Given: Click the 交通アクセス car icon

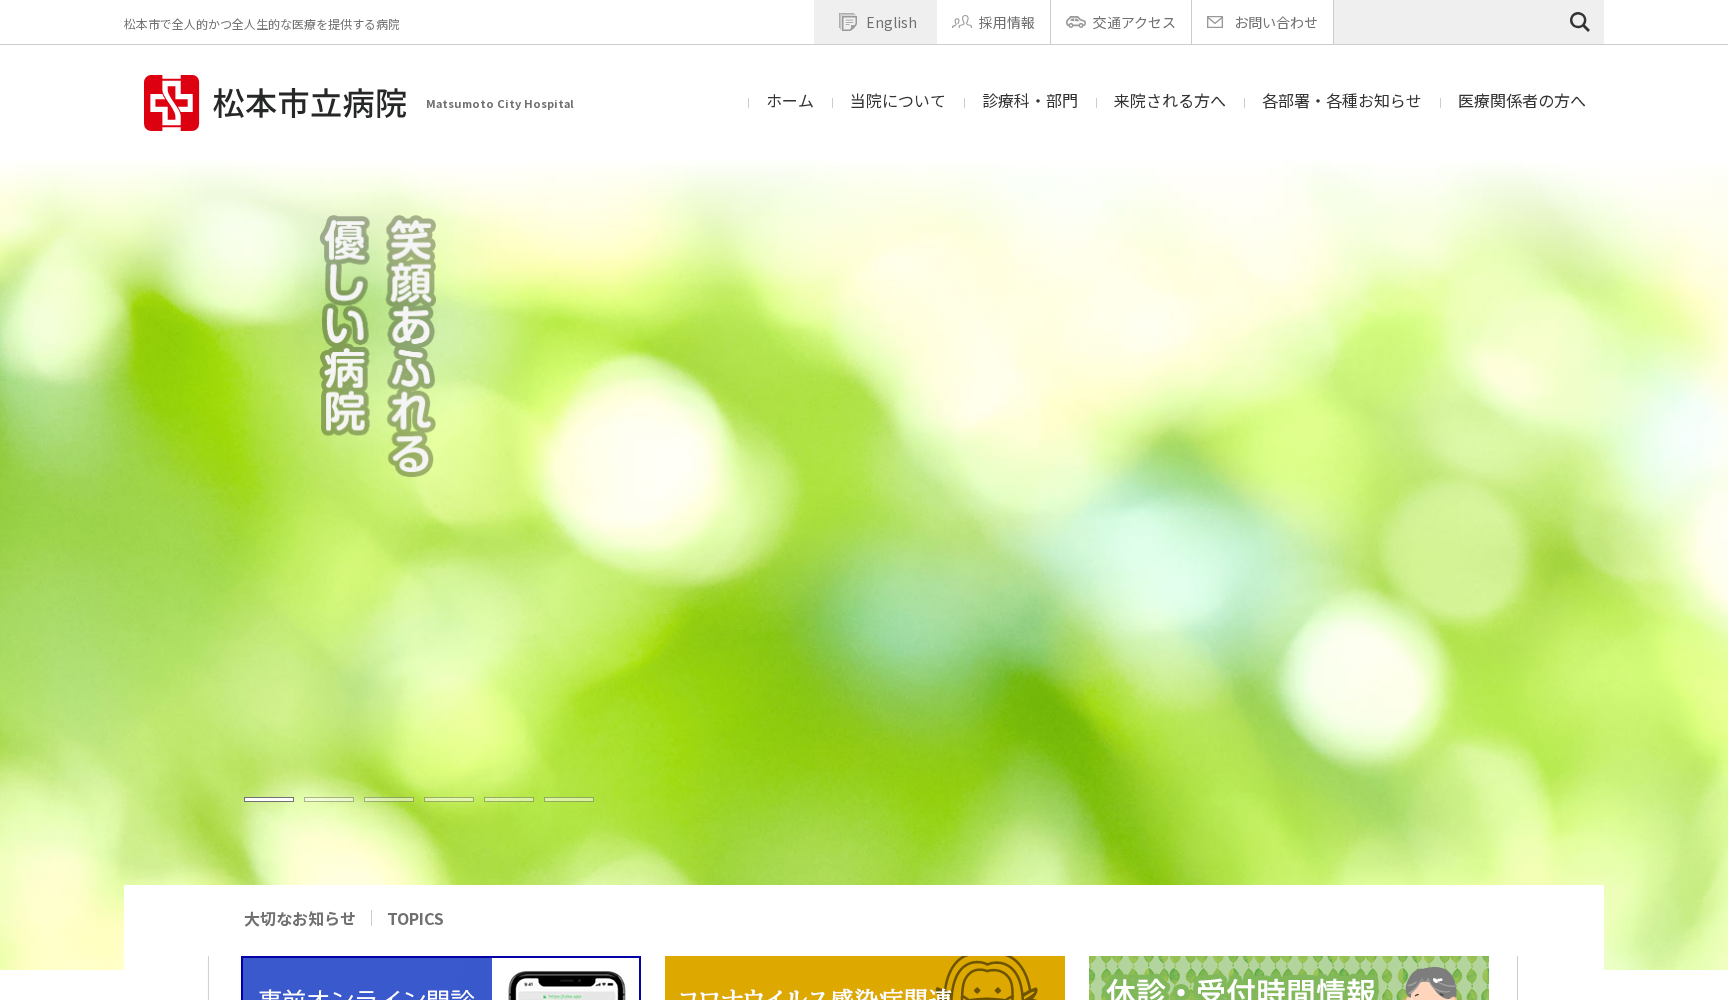Looking at the screenshot, I should (1075, 22).
